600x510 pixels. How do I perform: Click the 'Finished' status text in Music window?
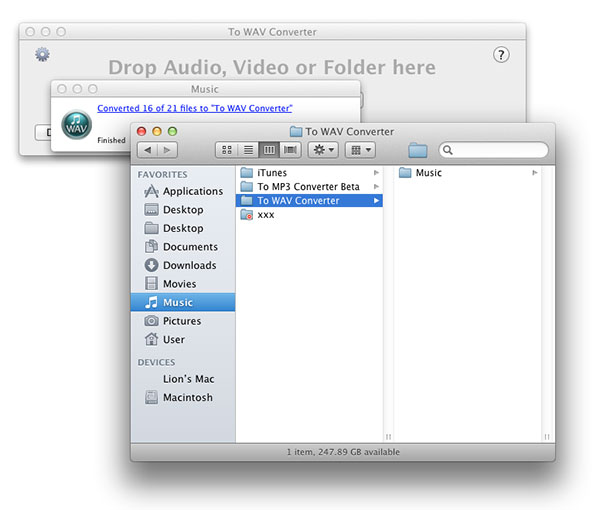pyautogui.click(x=111, y=140)
